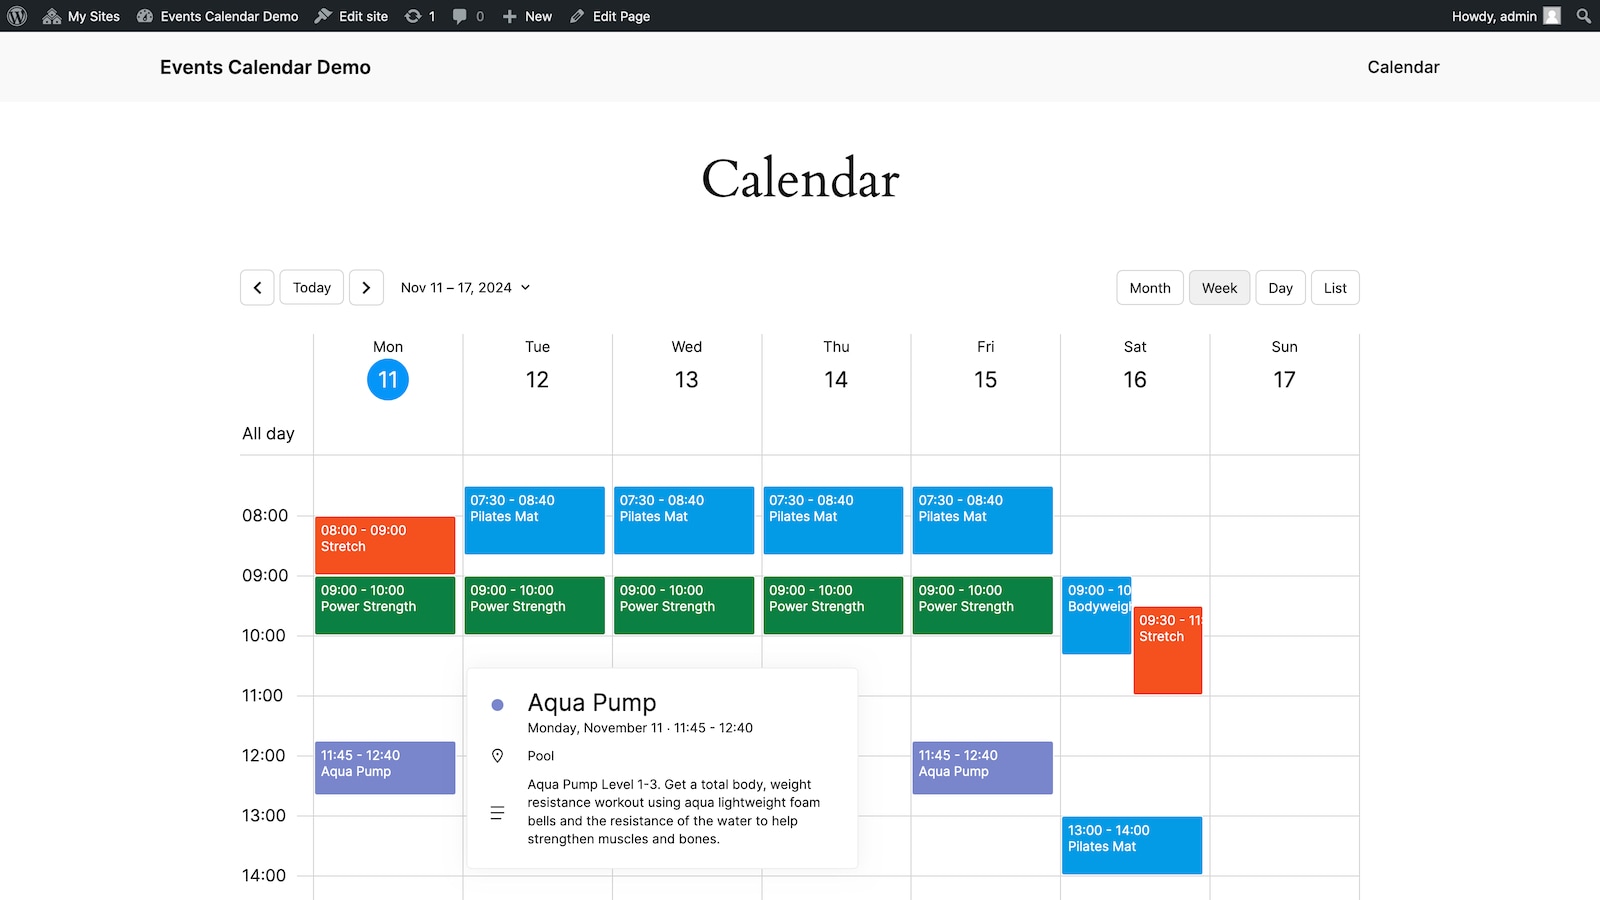This screenshot has height=900, width=1600.
Task: Click the location pin icon in the event popup
Action: click(x=498, y=756)
